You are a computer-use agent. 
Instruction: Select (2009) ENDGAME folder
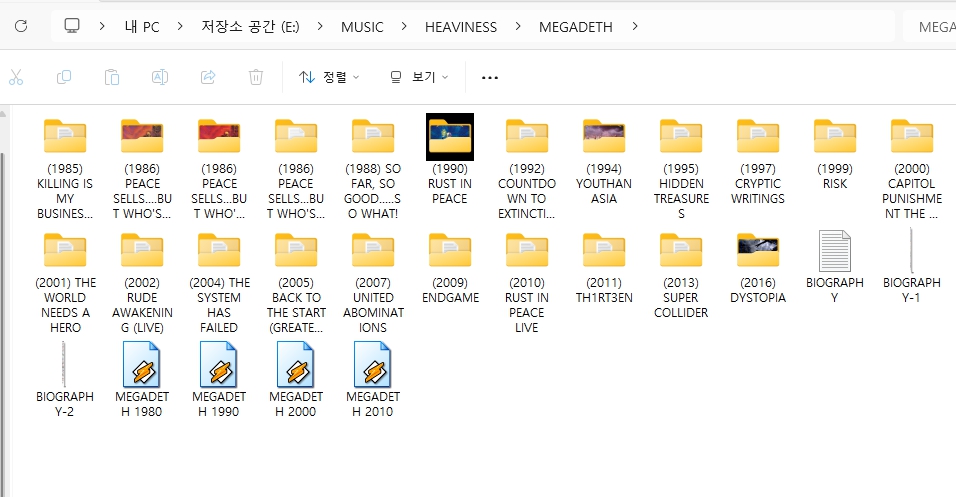450,268
